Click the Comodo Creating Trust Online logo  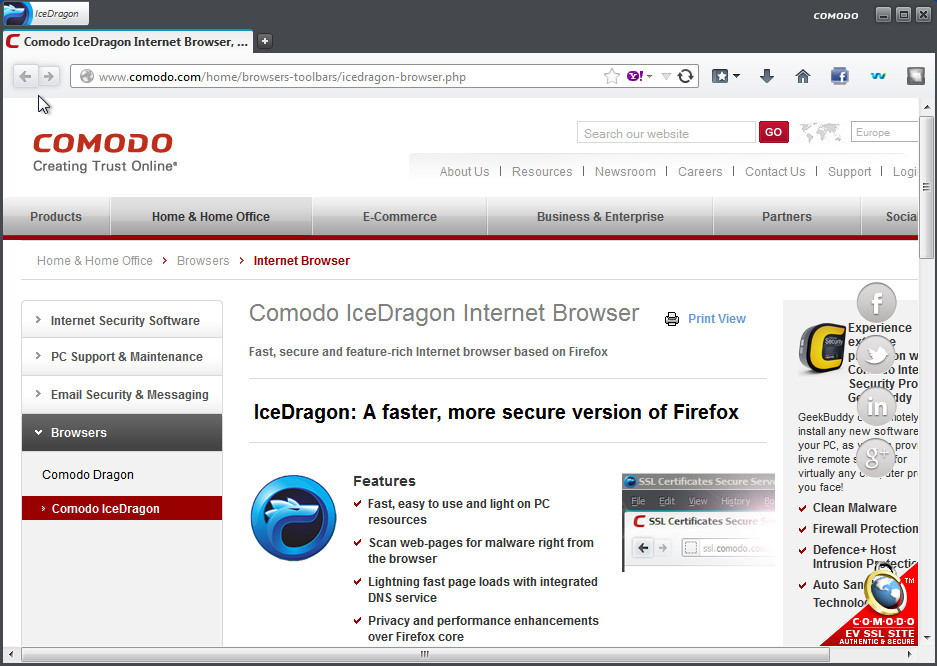(x=105, y=152)
